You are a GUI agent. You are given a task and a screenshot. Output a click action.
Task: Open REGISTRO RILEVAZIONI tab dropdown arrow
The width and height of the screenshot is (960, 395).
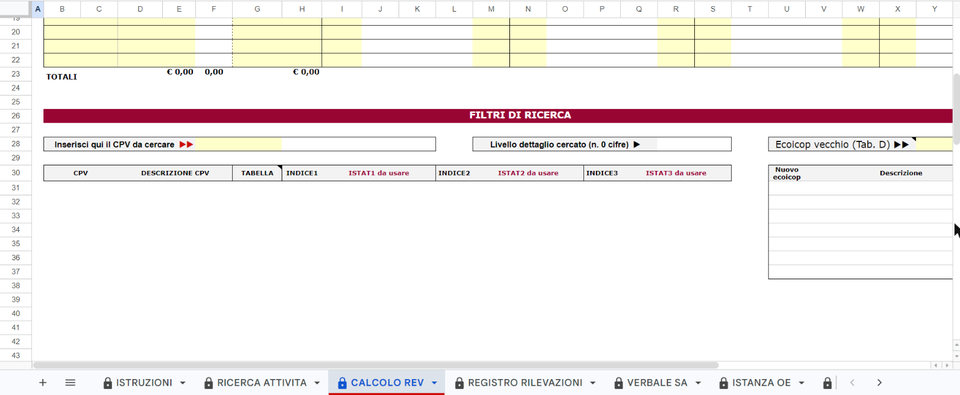pos(593,383)
